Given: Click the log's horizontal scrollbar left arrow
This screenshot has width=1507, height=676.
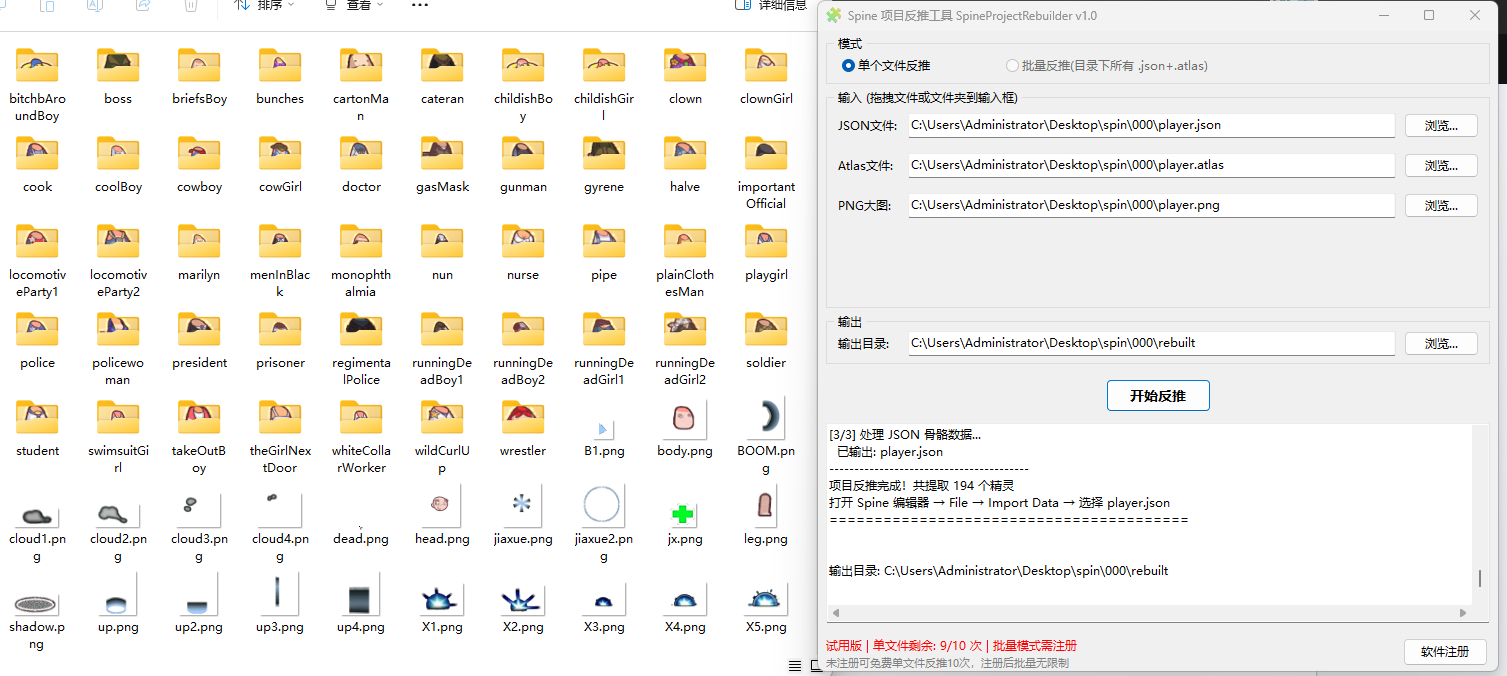Looking at the screenshot, I should coord(835,613).
